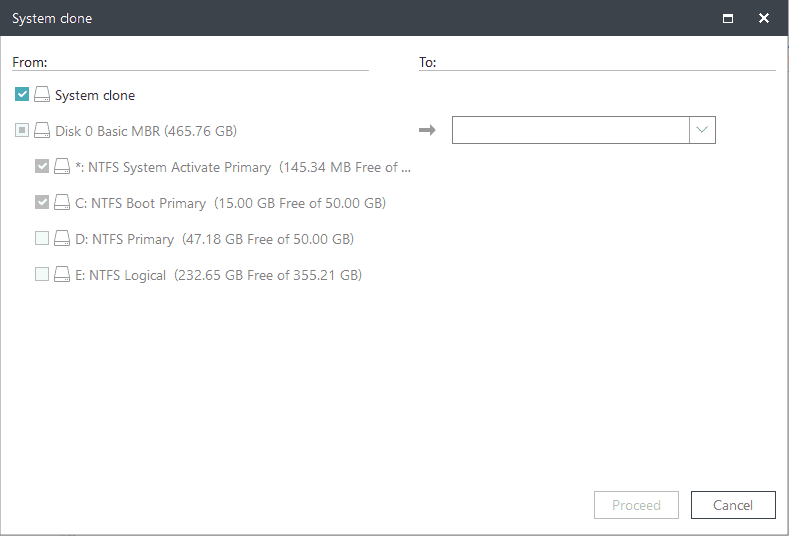Check the D: NTFS Primary checkbox
Viewport: 789px width, 536px height.
click(42, 239)
